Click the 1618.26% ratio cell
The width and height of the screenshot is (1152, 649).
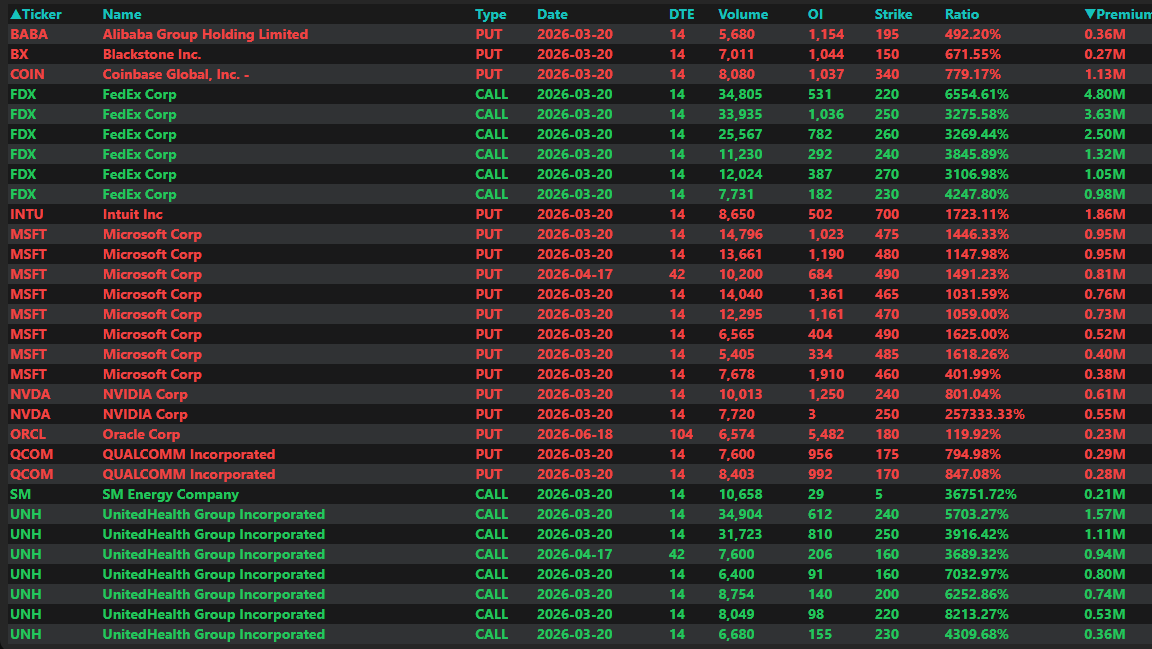coord(976,354)
